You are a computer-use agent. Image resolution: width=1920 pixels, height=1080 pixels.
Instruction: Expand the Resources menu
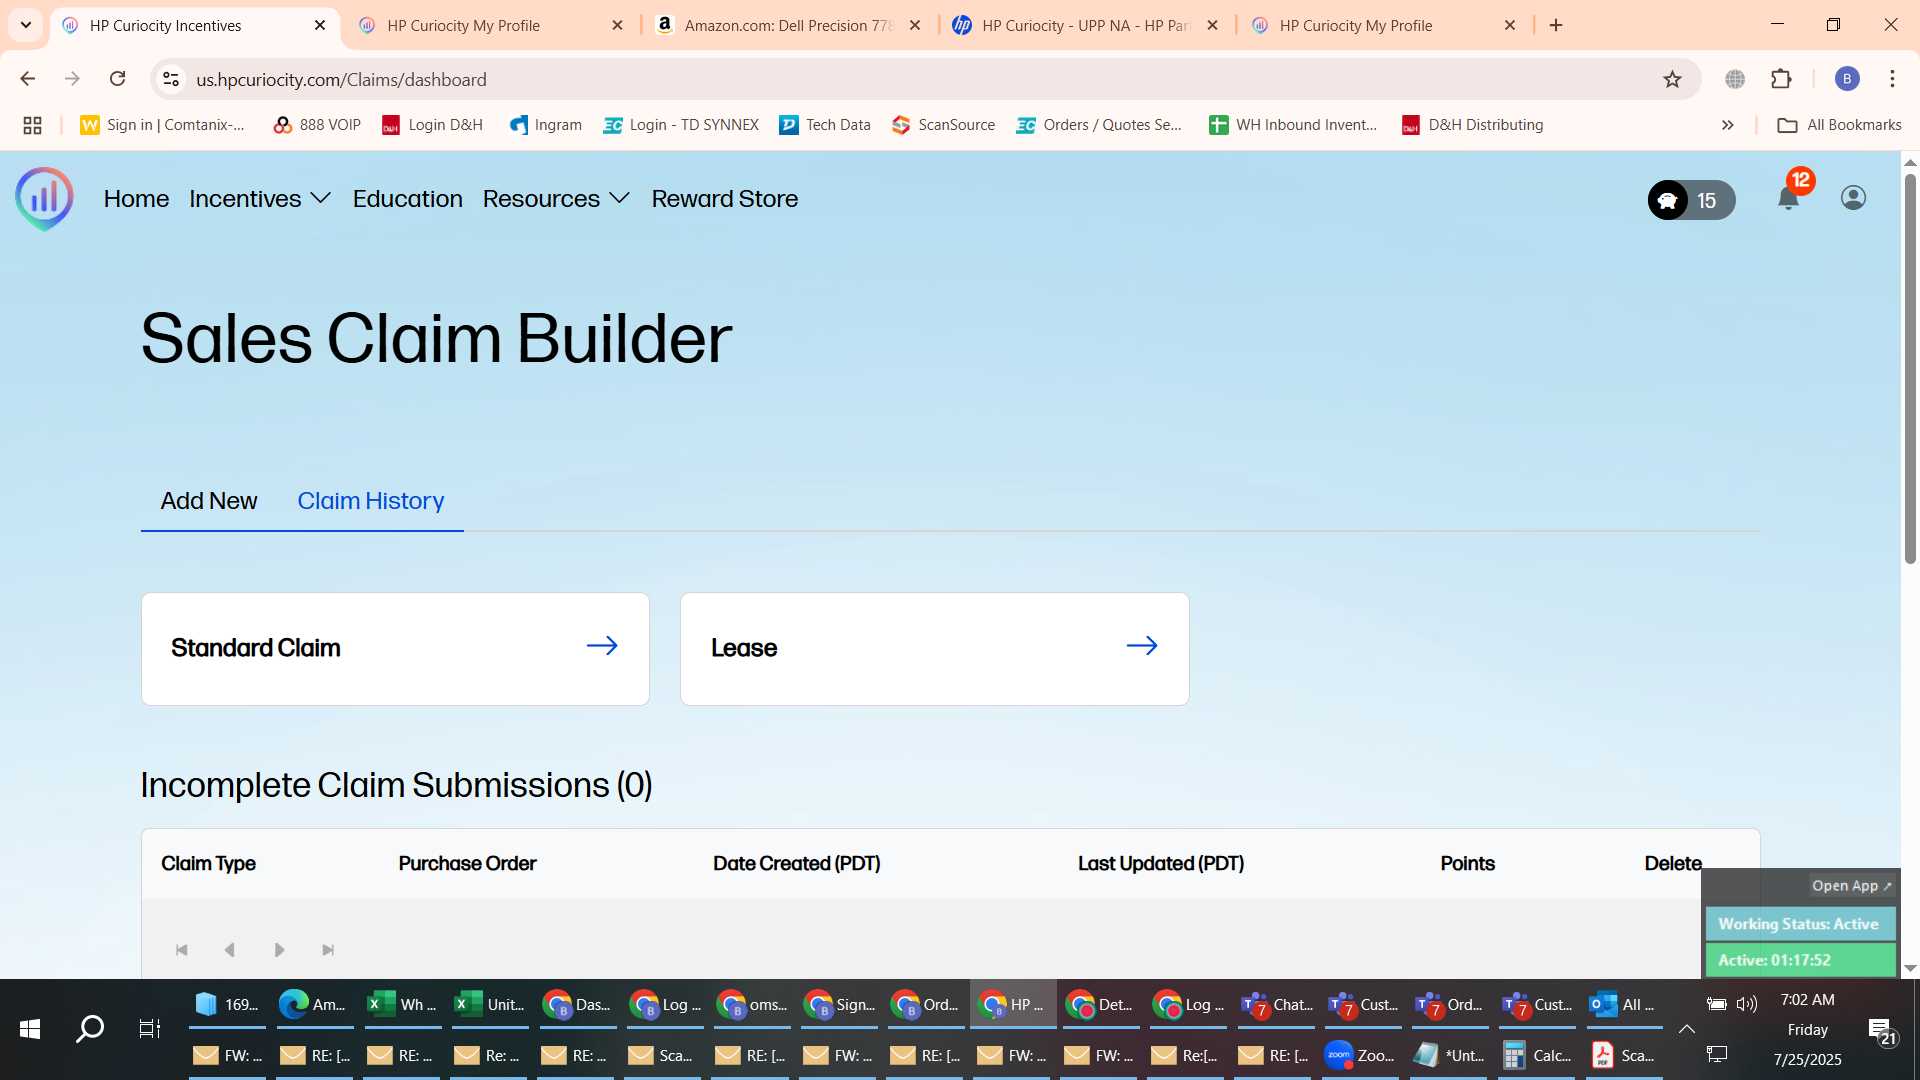556,199
